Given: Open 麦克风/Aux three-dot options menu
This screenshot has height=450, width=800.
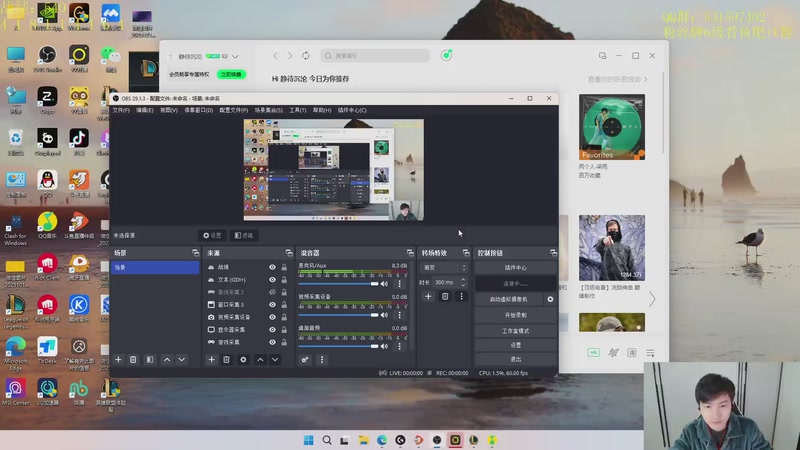Looking at the screenshot, I should pyautogui.click(x=399, y=284).
